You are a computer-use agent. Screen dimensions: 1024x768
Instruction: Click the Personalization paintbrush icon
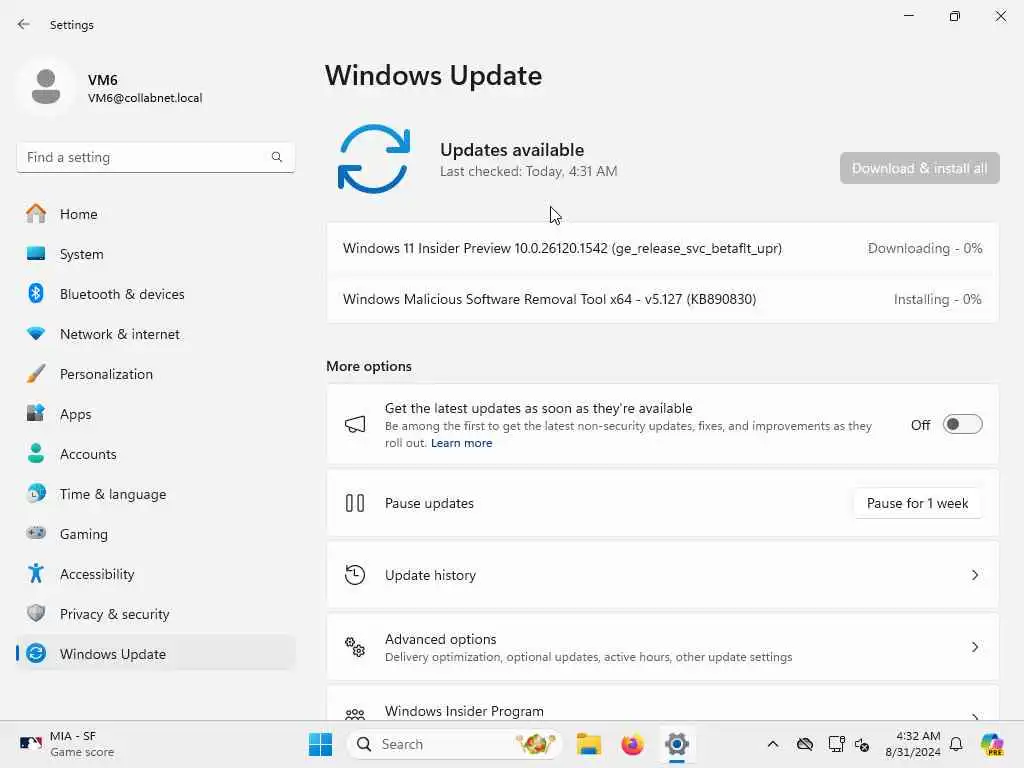[36, 374]
